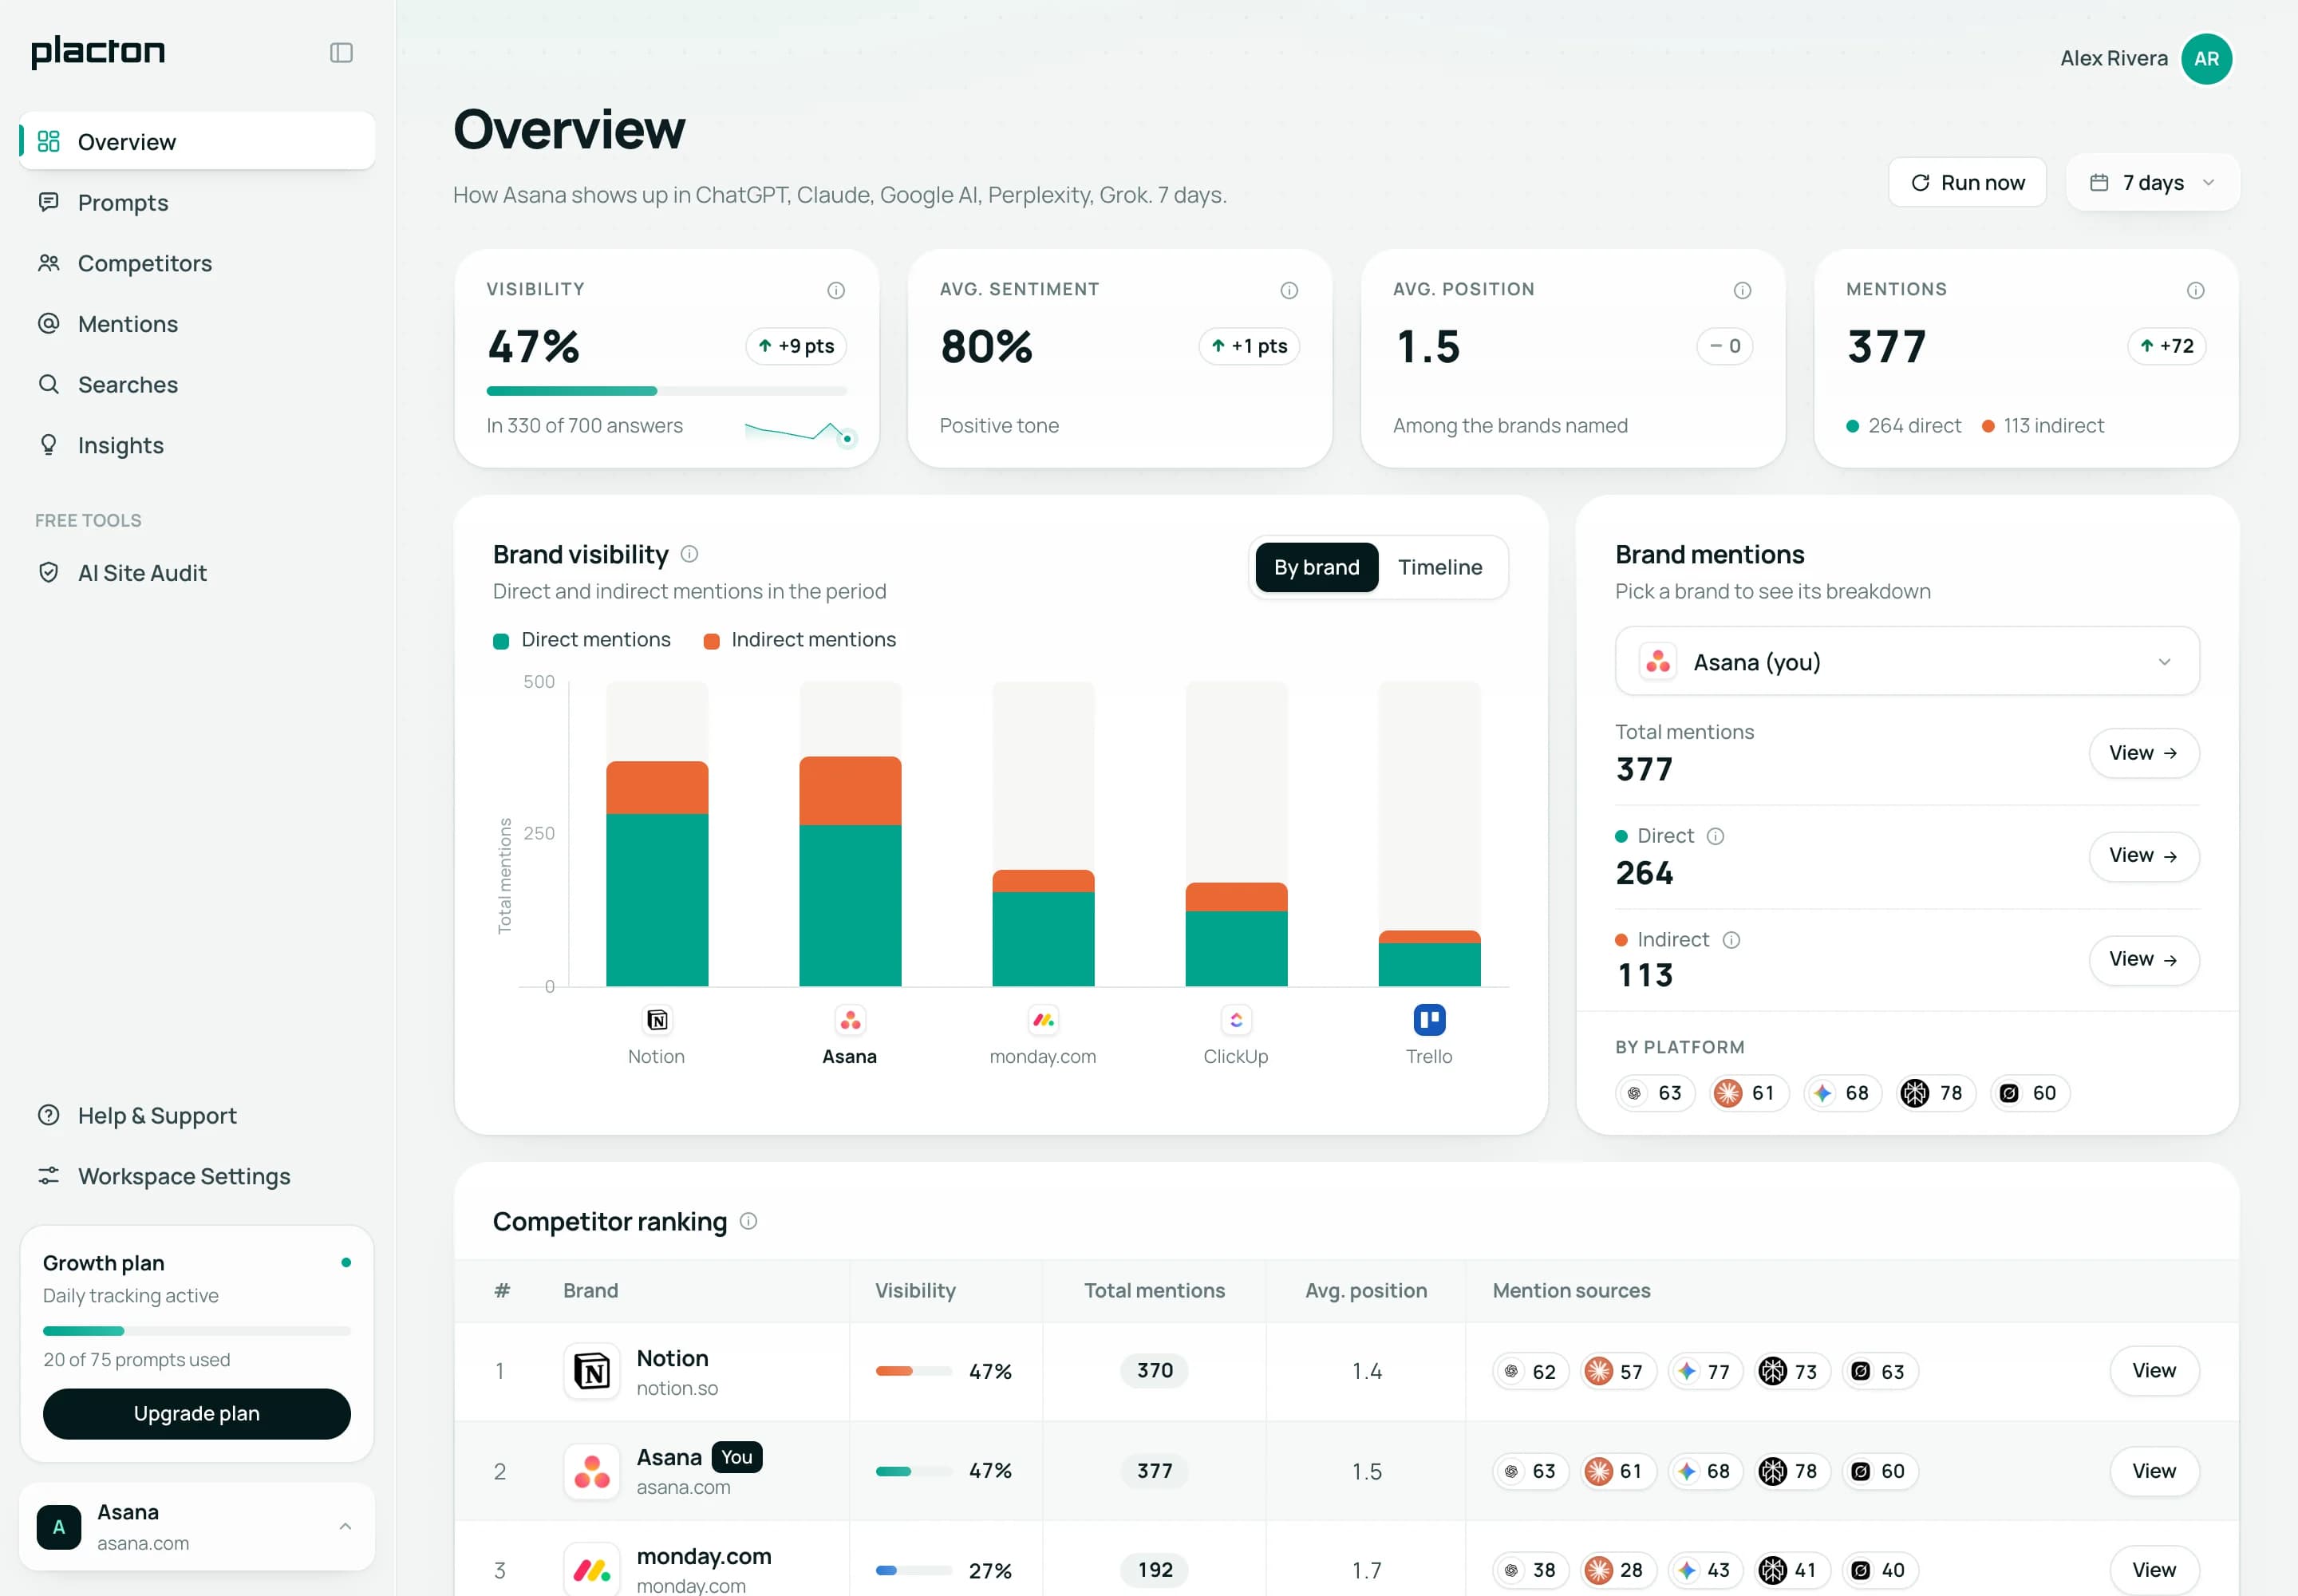The height and width of the screenshot is (1596, 2298).
Task: Open Workspace Settings
Action: [197, 1176]
